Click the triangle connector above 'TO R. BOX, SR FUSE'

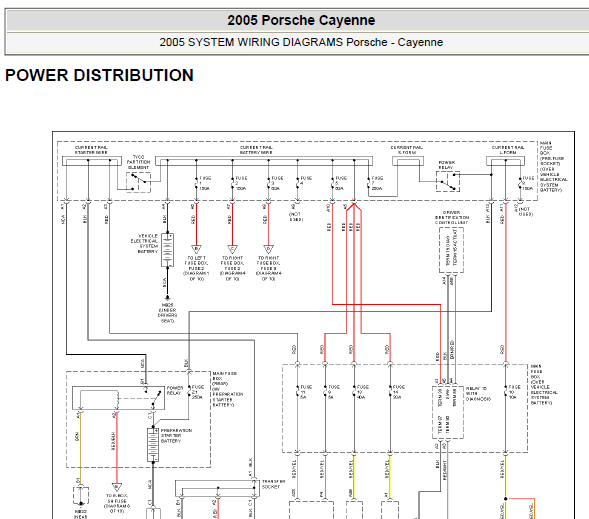pyautogui.click(x=116, y=488)
